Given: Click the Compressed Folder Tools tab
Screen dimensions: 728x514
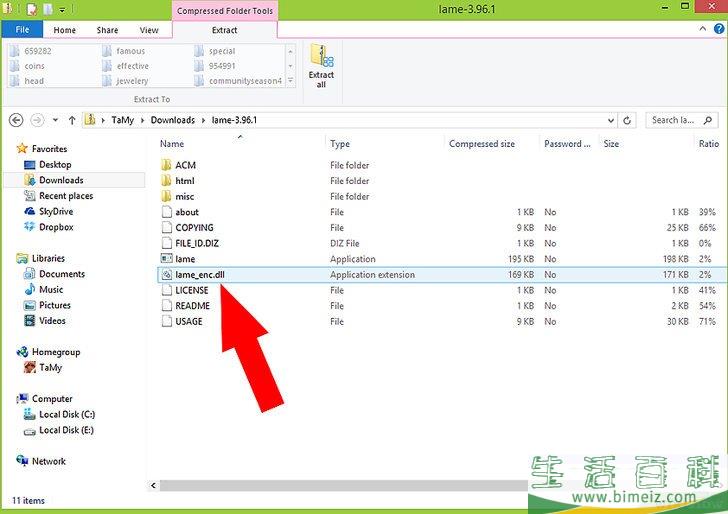Looking at the screenshot, I should 225,11.
